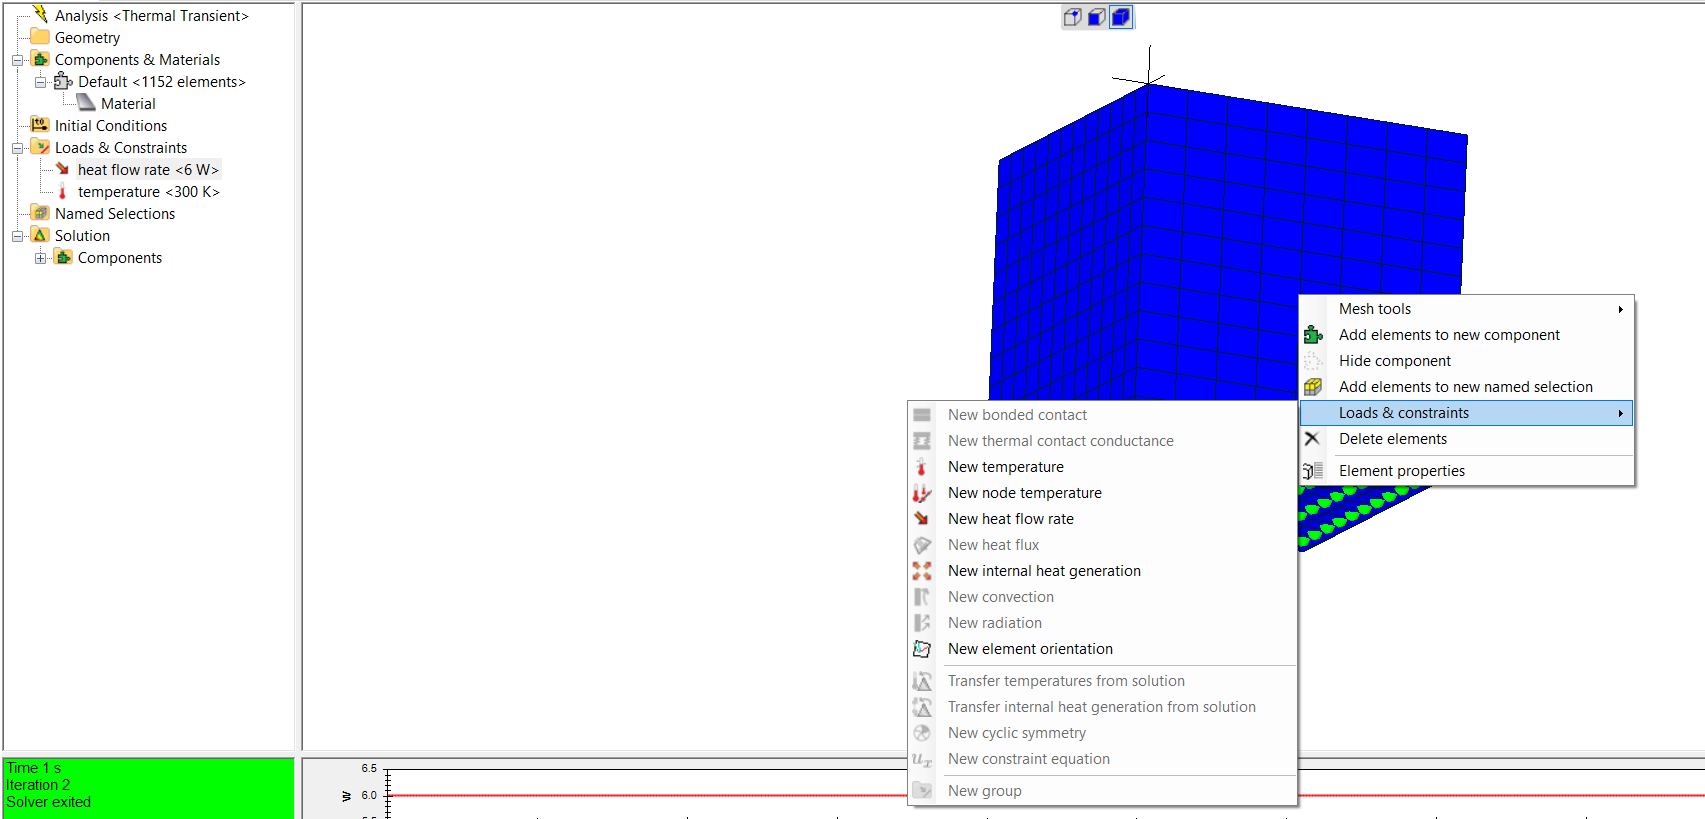1705x819 pixels.
Task: Open the Loads & constraints submenu arrow
Action: 1620,413
